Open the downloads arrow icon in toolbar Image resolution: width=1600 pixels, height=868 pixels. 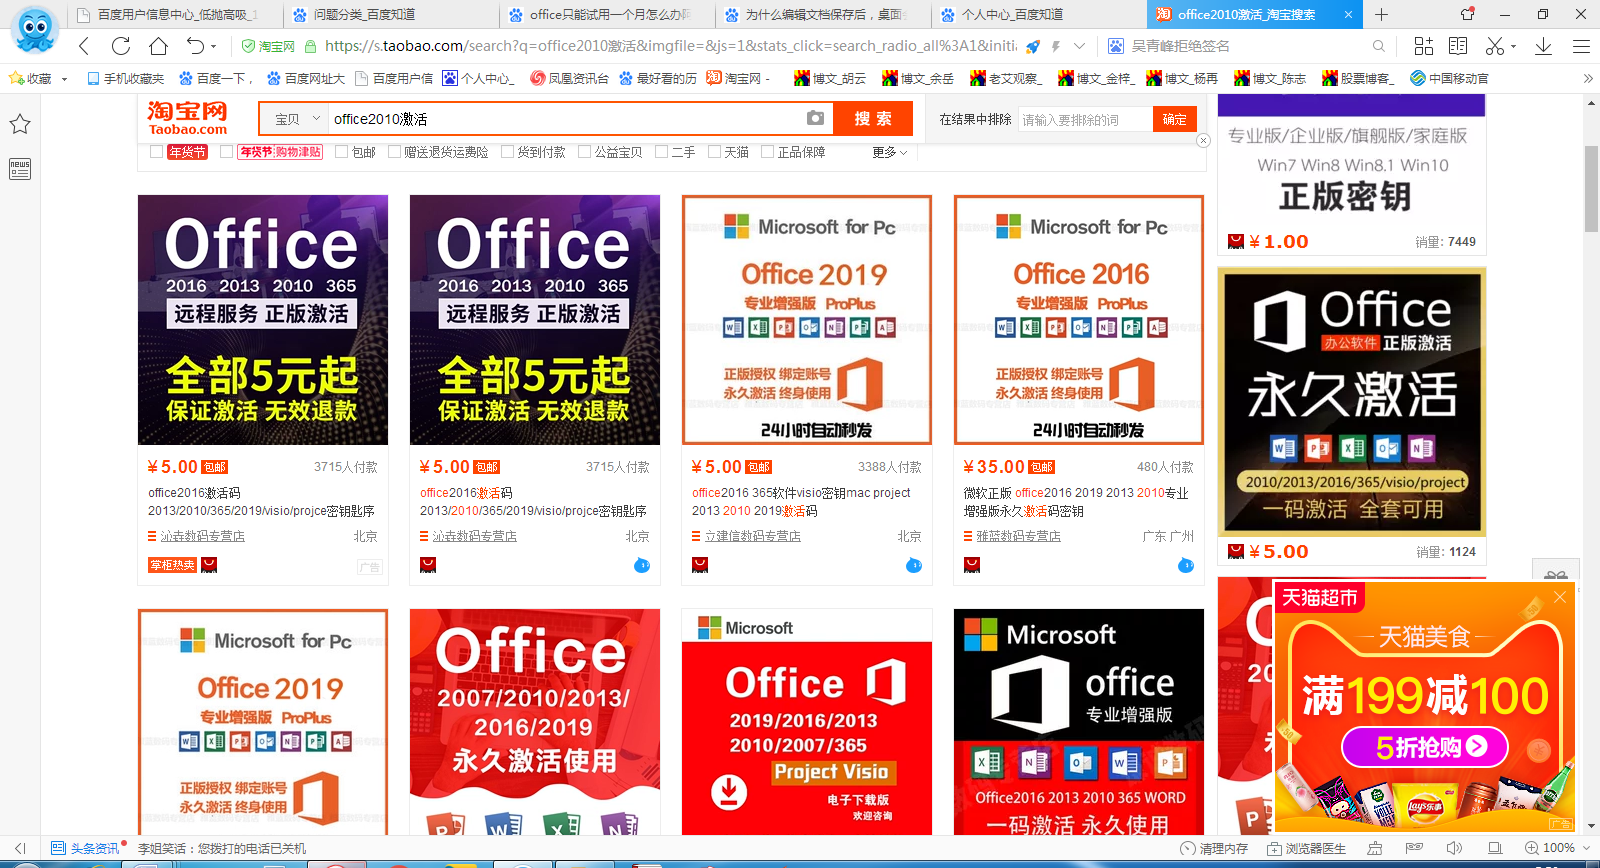click(1543, 46)
